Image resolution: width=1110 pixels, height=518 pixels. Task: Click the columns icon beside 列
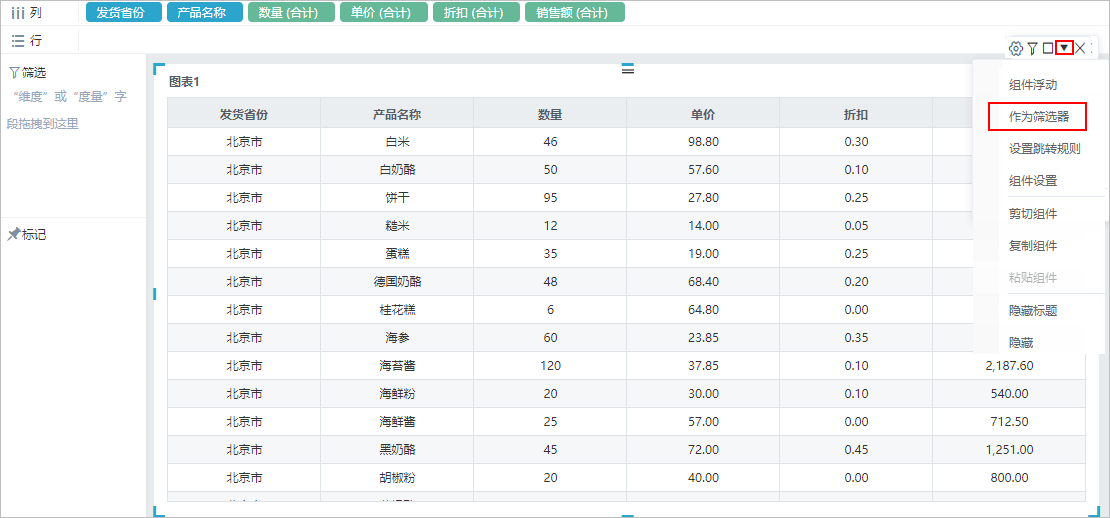[x=18, y=13]
